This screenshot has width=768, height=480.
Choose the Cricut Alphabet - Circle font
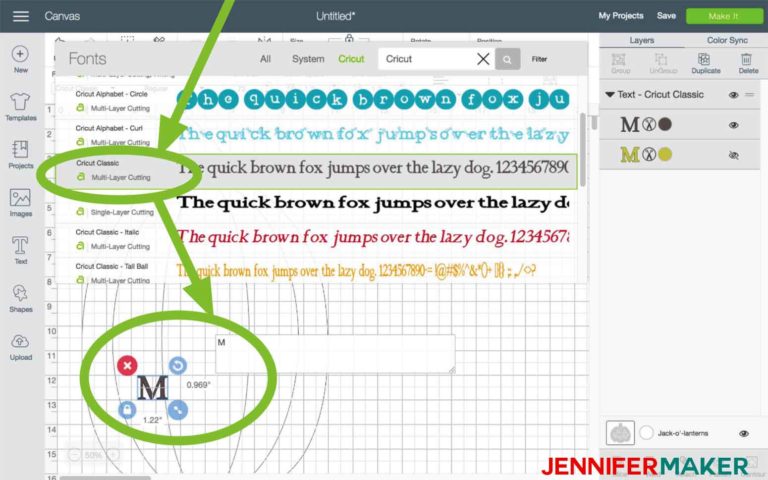point(316,100)
